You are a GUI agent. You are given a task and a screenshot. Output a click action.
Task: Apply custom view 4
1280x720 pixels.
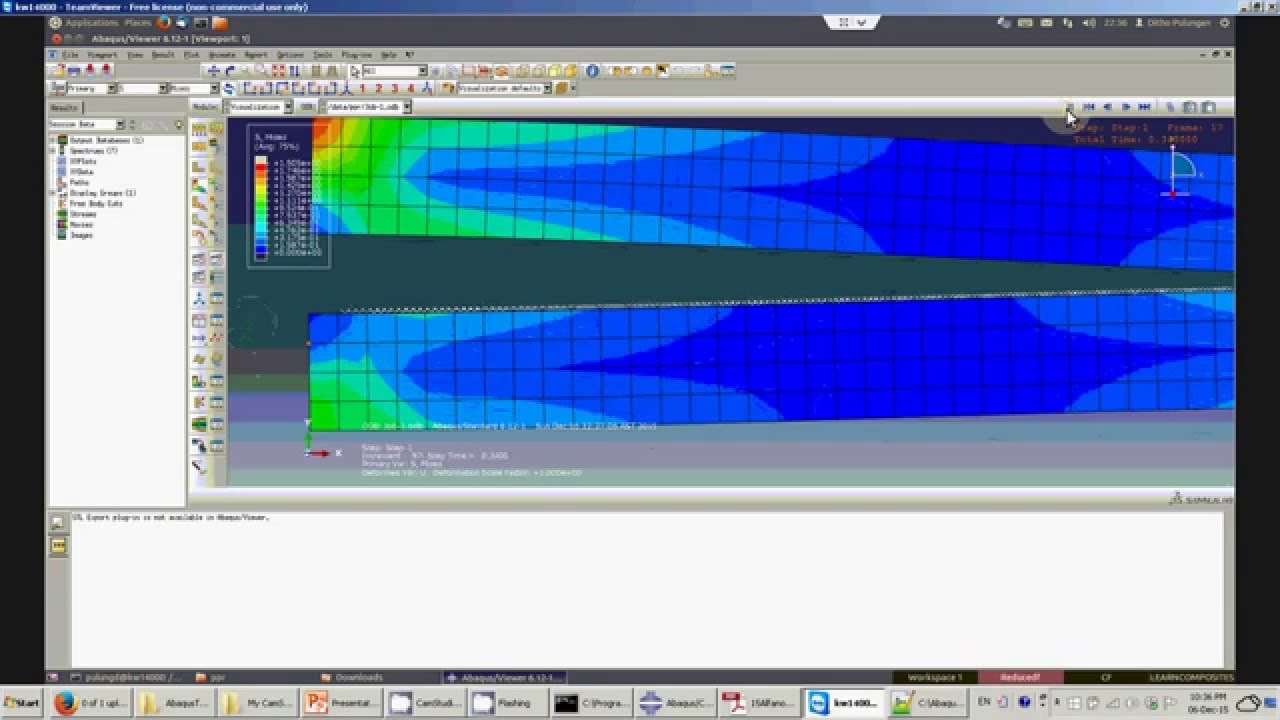[410, 88]
